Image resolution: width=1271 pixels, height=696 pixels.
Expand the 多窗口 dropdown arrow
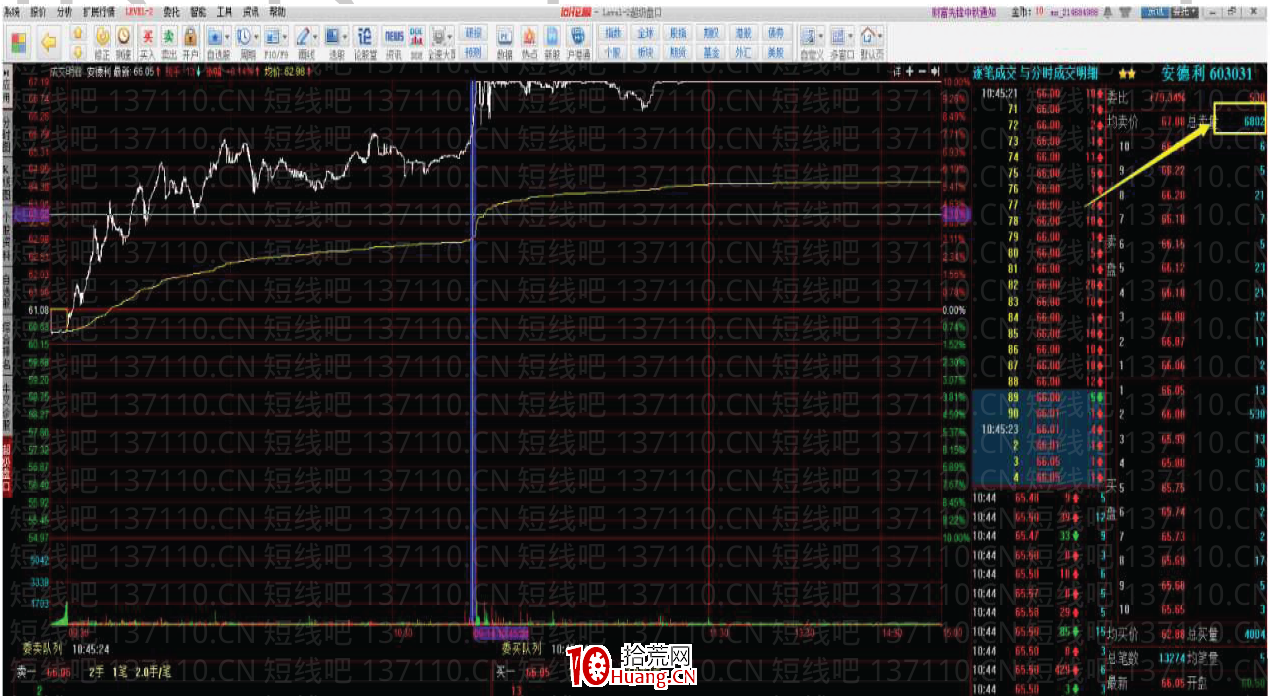[850, 36]
